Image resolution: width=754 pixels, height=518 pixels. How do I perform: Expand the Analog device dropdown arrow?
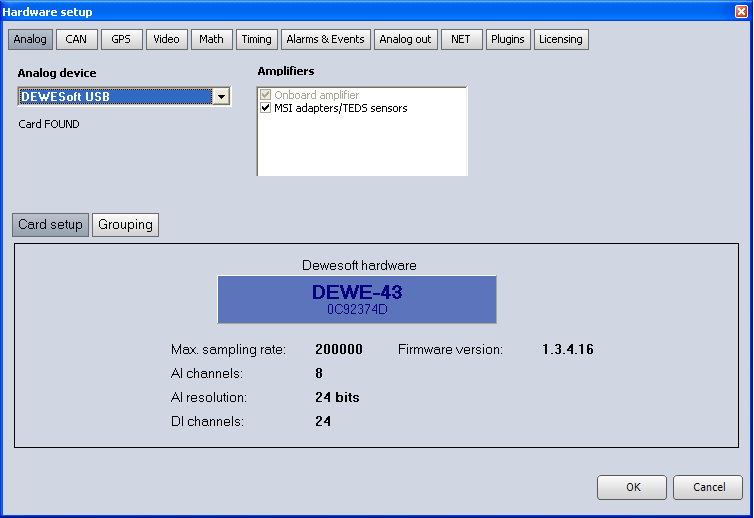[221, 97]
